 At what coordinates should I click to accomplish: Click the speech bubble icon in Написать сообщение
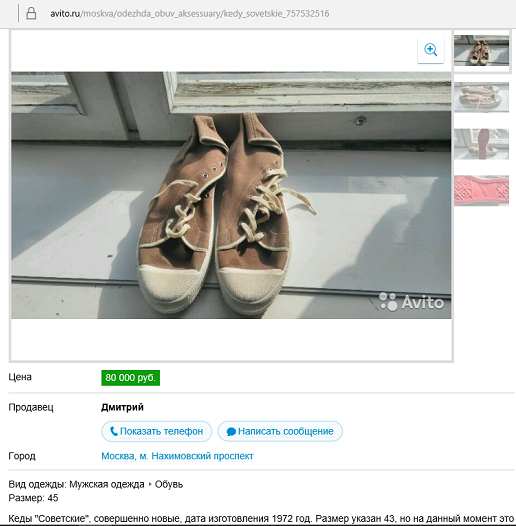pyautogui.click(x=231, y=432)
